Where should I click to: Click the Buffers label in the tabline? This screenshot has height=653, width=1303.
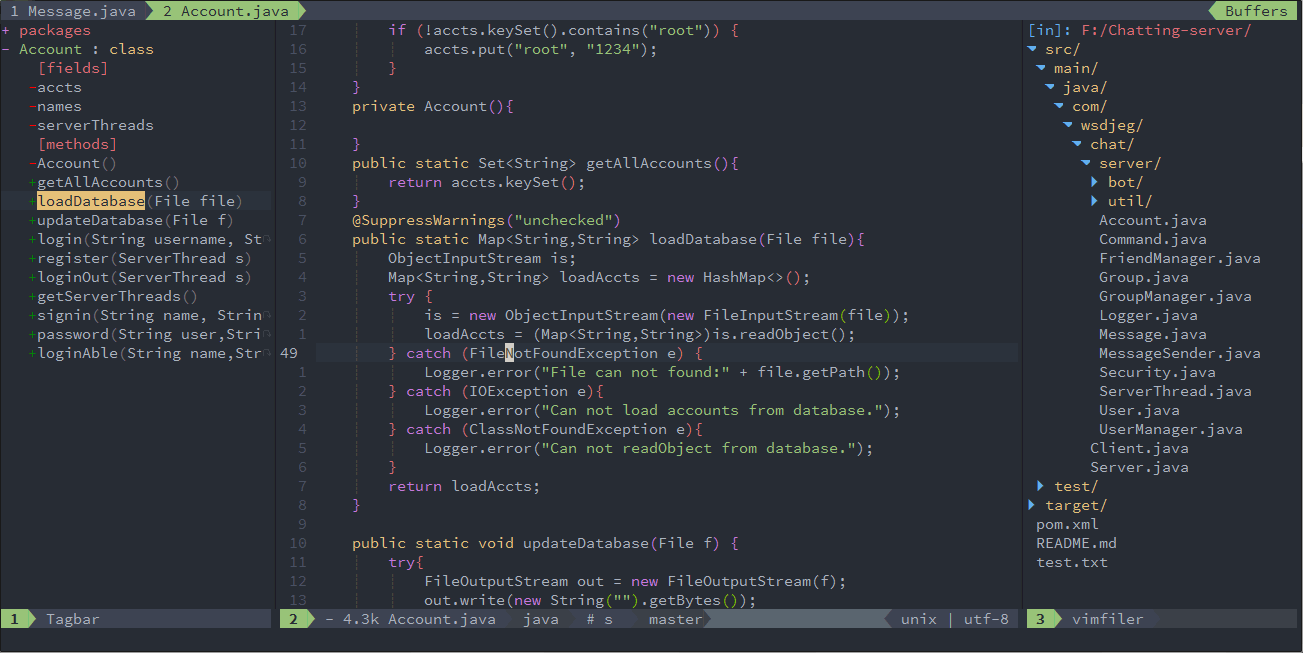tap(1256, 11)
